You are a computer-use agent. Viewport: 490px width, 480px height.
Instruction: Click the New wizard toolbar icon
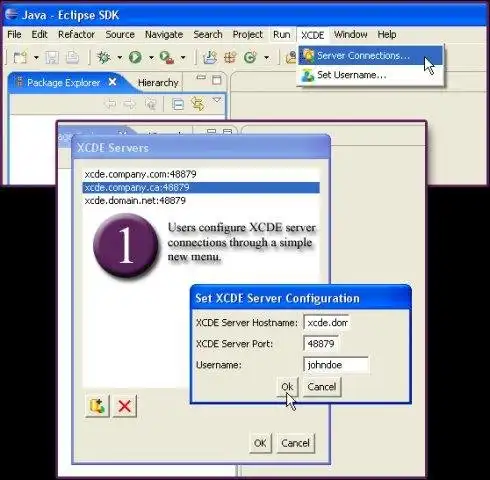tap(20, 58)
